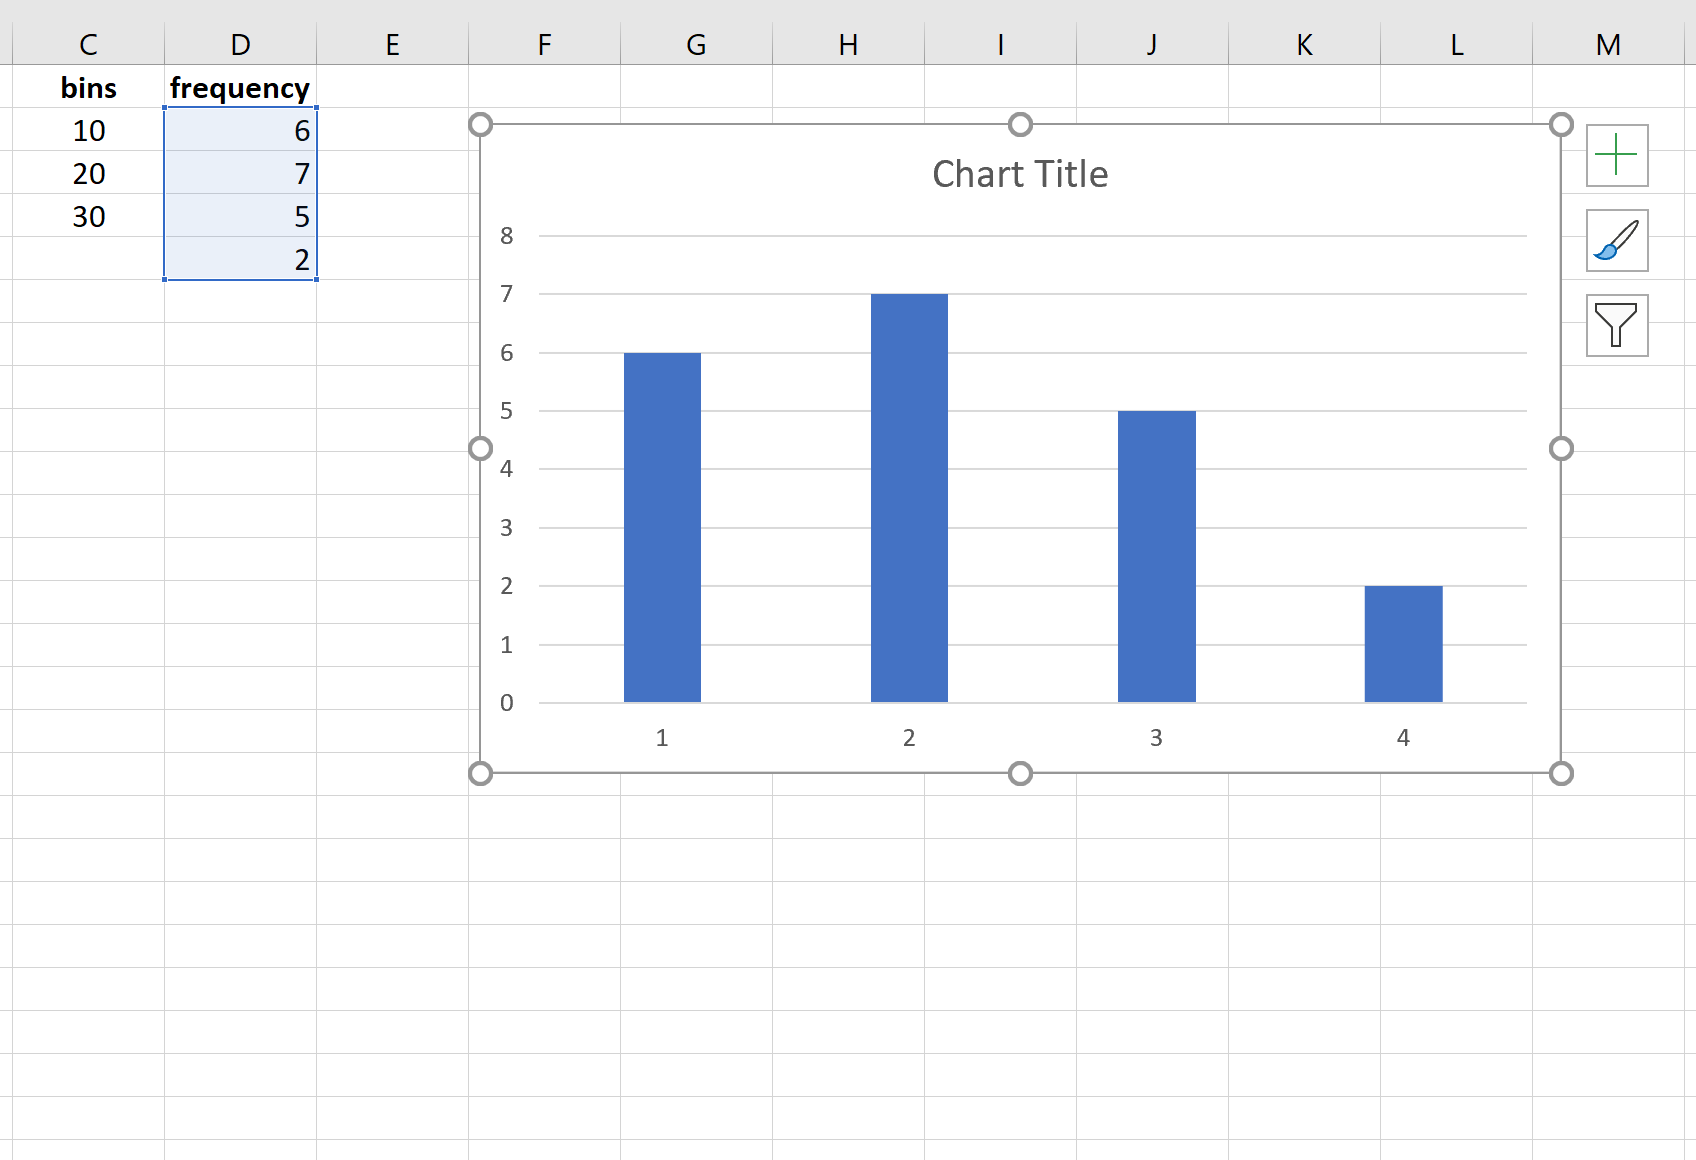The height and width of the screenshot is (1160, 1696).
Task: Open the Chart Styles brush icon
Action: coord(1617,241)
